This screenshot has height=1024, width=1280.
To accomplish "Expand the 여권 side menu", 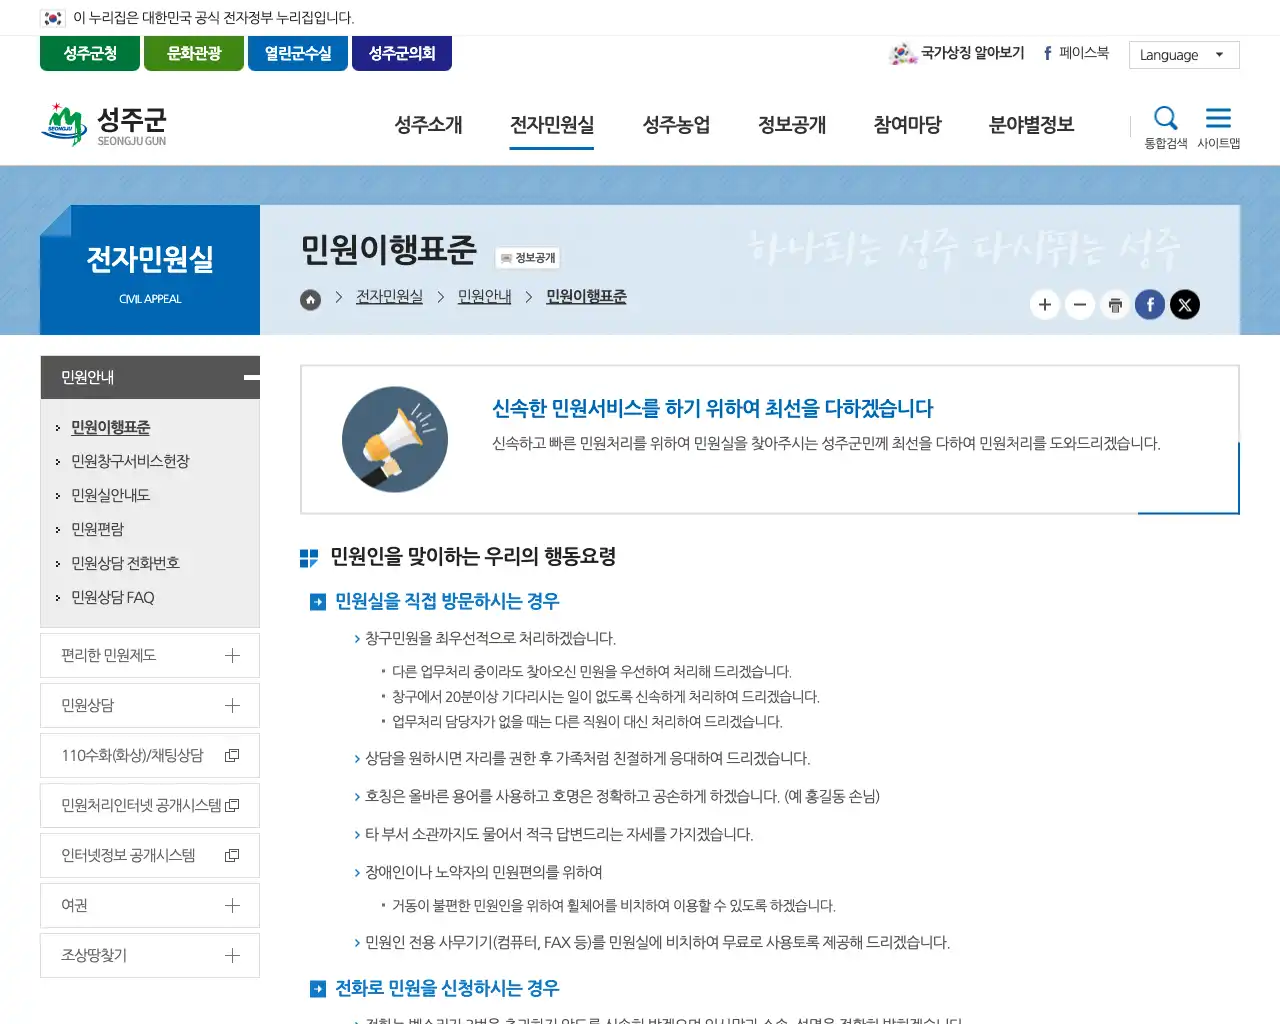I will pyautogui.click(x=150, y=906).
